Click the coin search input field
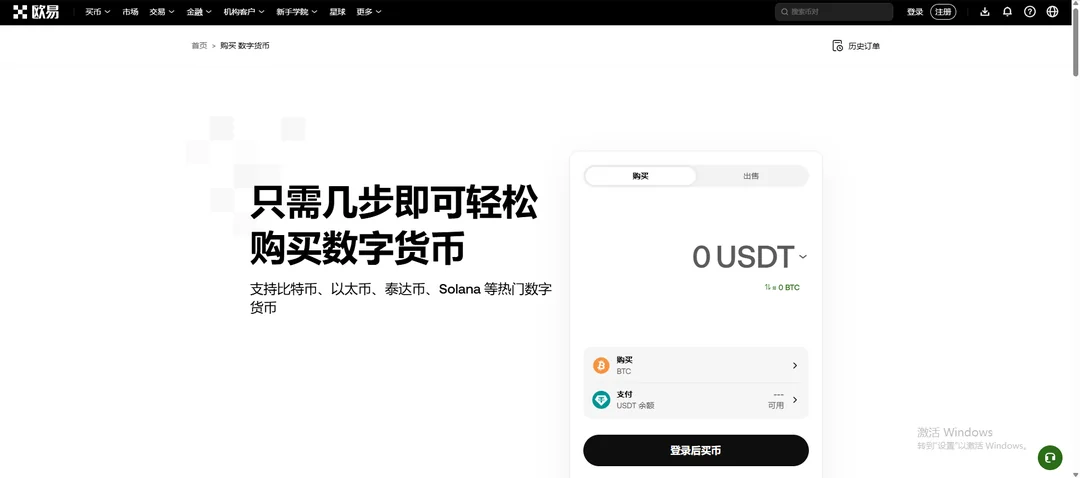Screen dimensions: 1080x478 (834, 12)
